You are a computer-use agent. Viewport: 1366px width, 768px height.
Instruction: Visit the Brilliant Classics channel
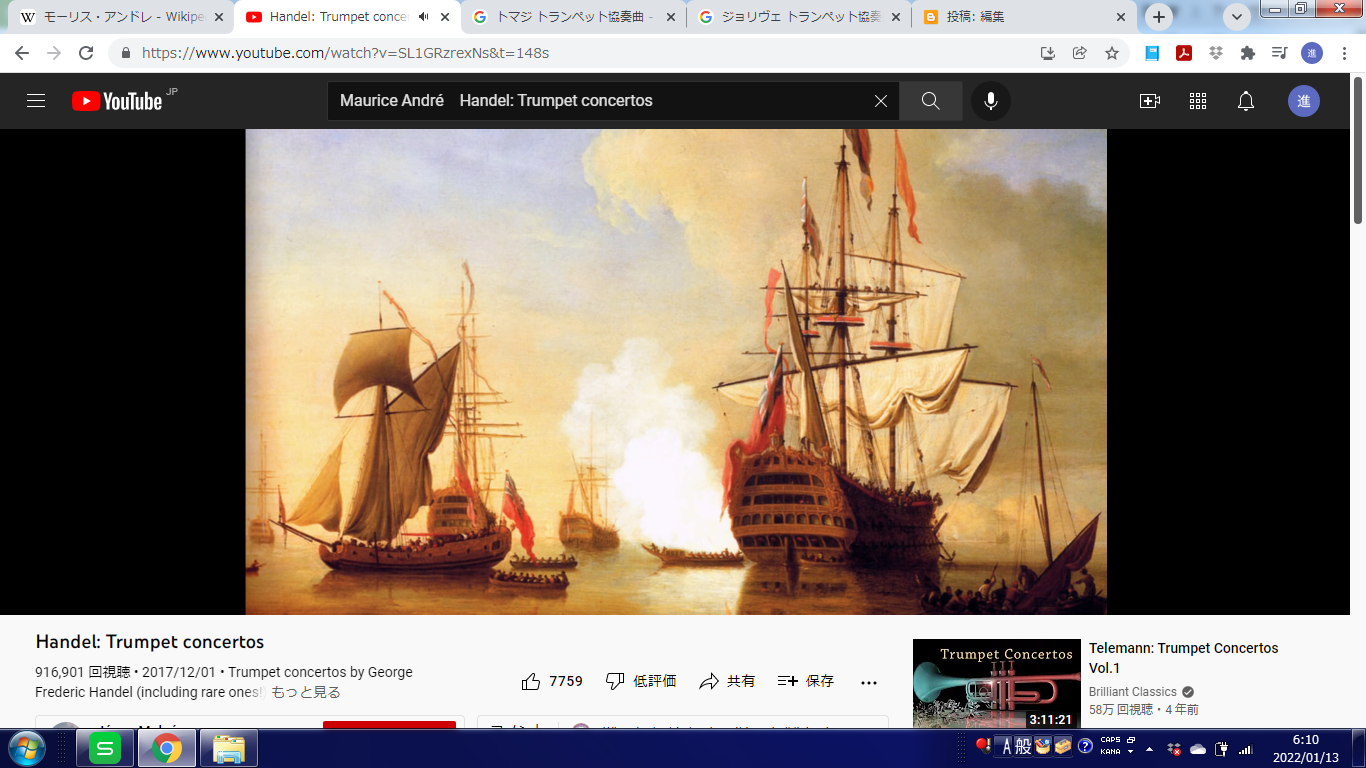(x=1132, y=692)
